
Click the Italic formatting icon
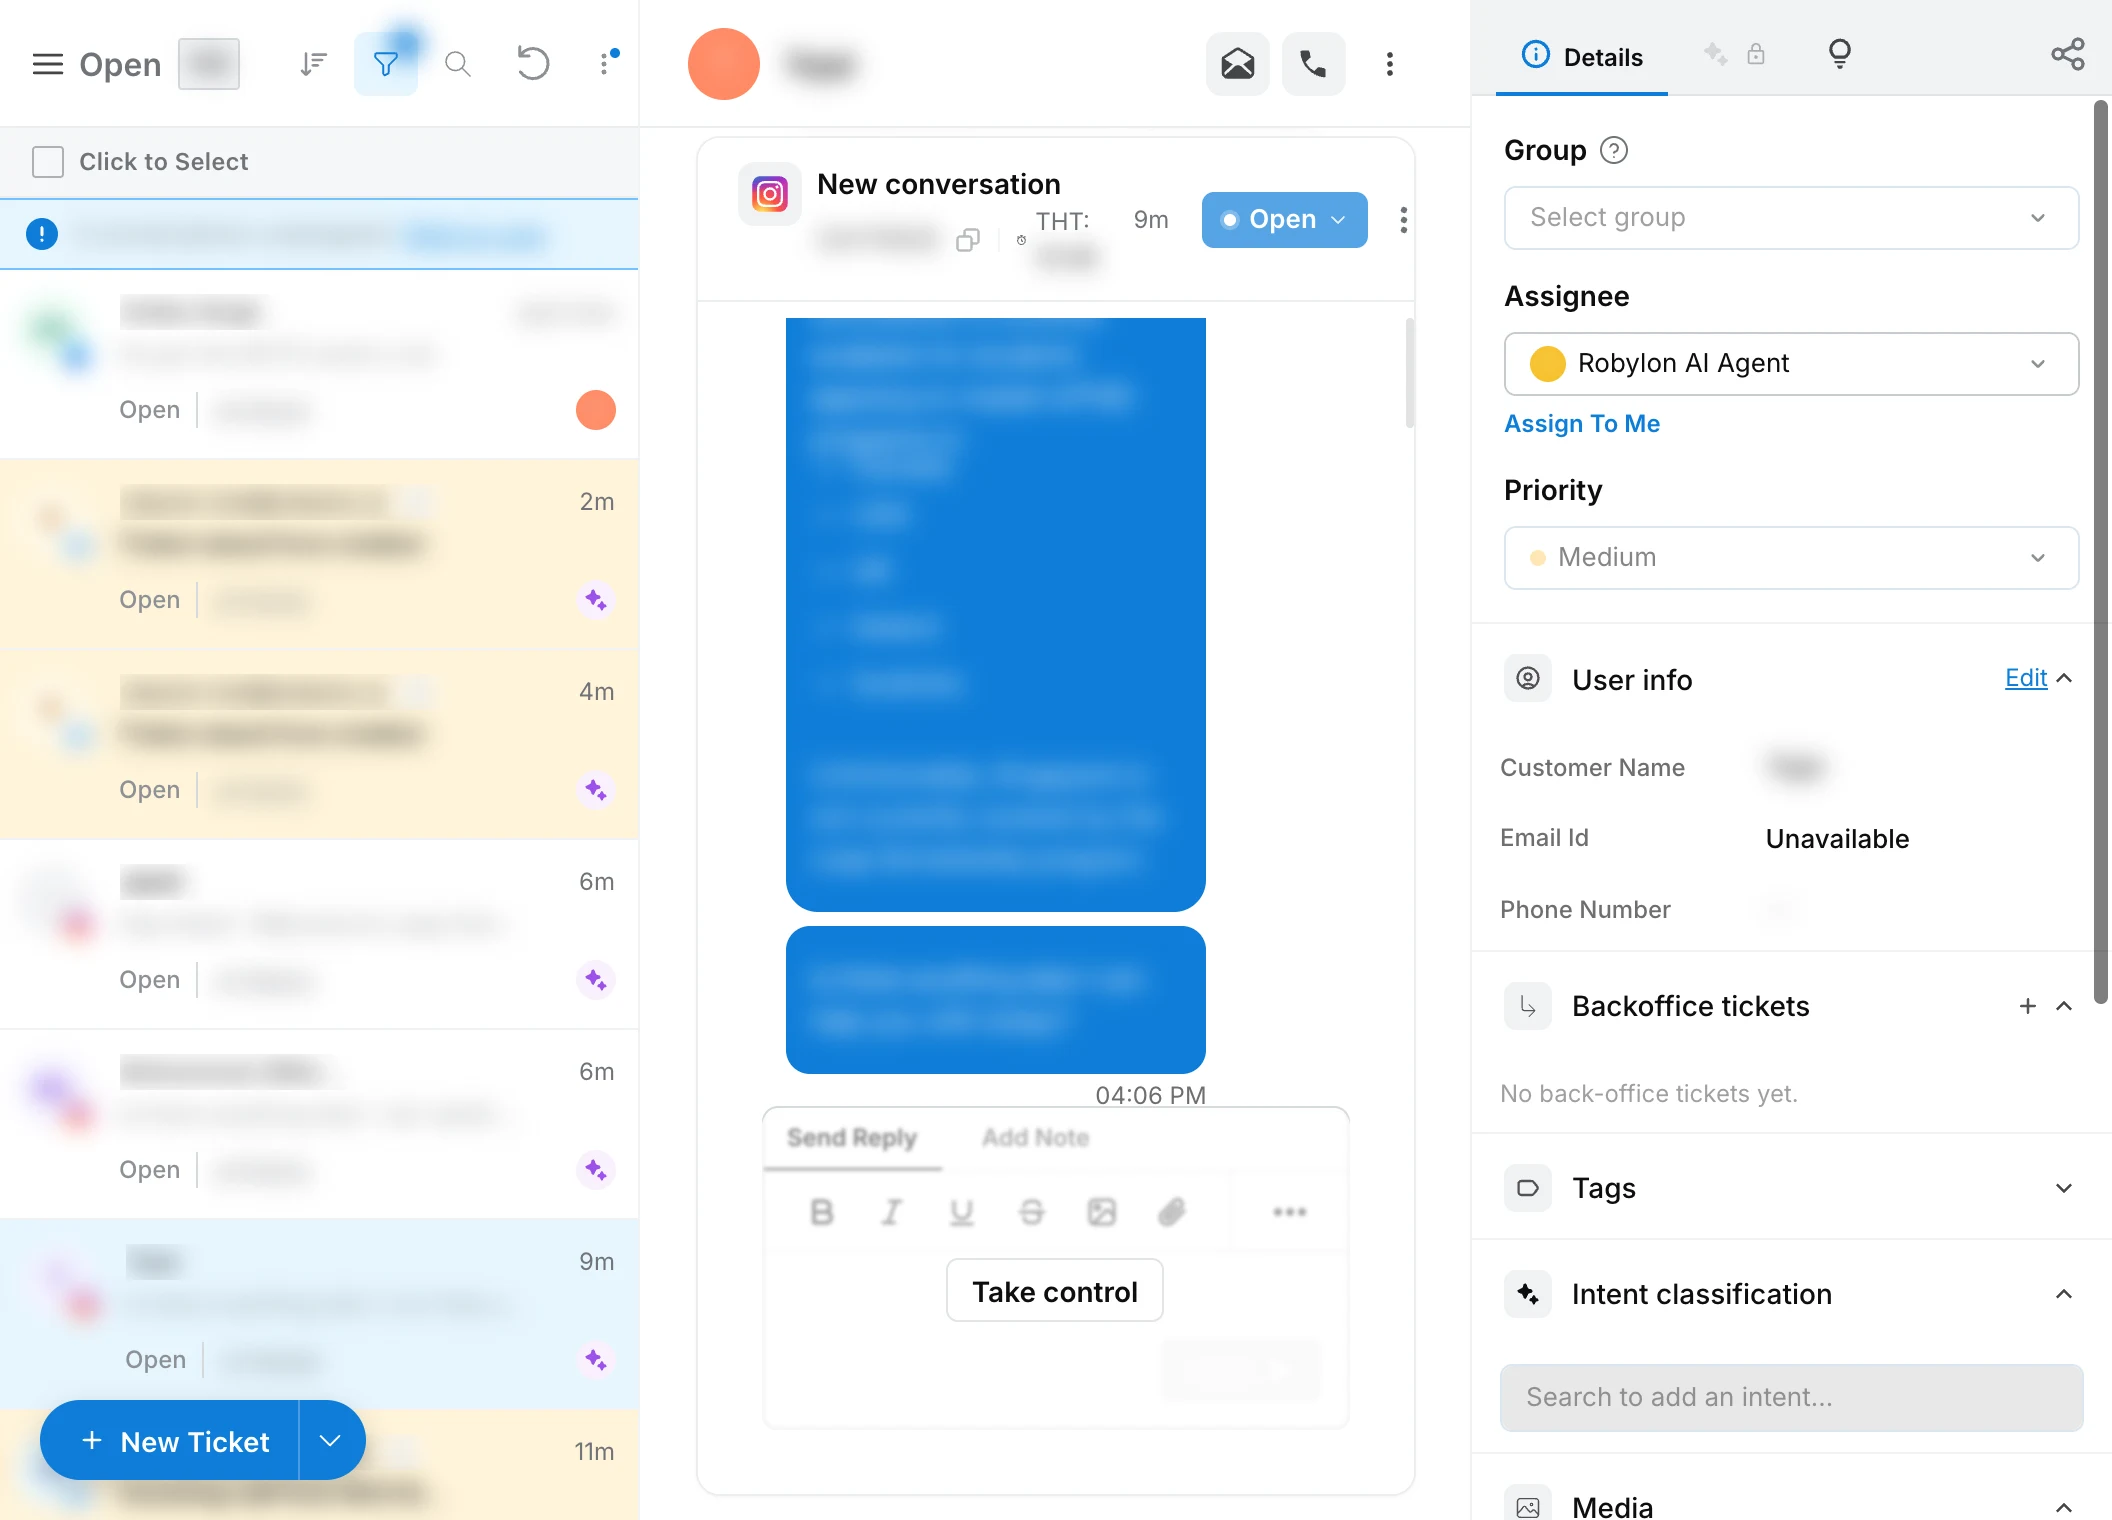891,1212
